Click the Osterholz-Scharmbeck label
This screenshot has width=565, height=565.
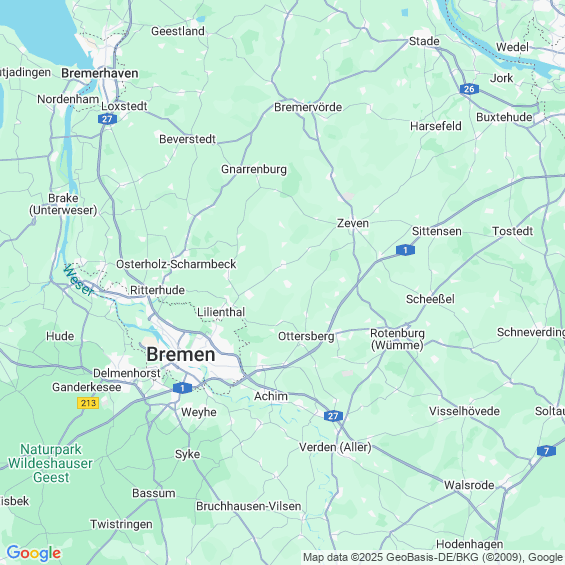pyautogui.click(x=176, y=264)
